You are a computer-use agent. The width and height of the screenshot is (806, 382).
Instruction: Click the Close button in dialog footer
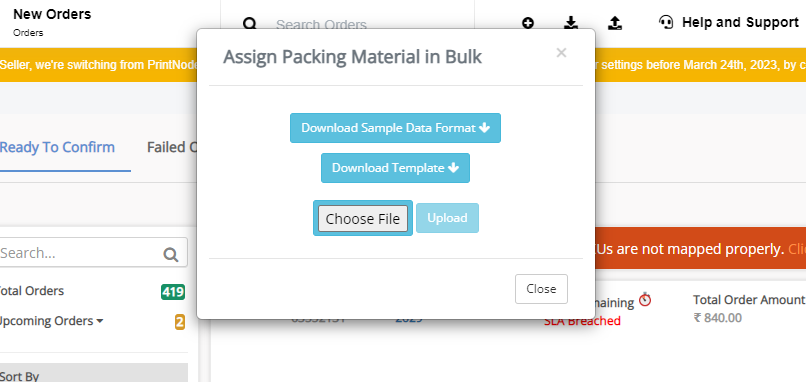(x=541, y=289)
